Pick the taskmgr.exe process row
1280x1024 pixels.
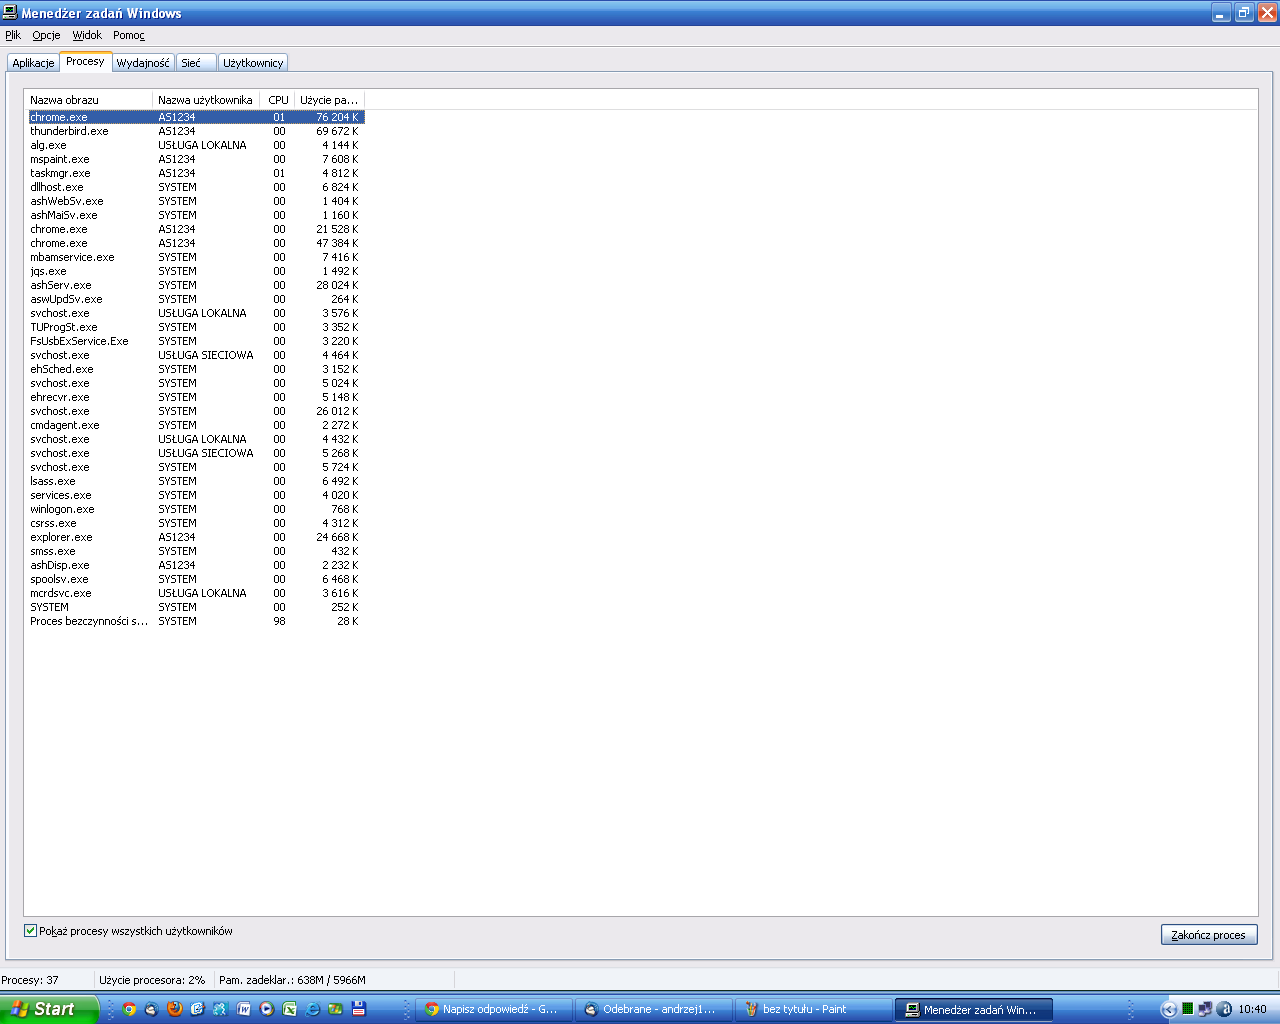tap(196, 173)
